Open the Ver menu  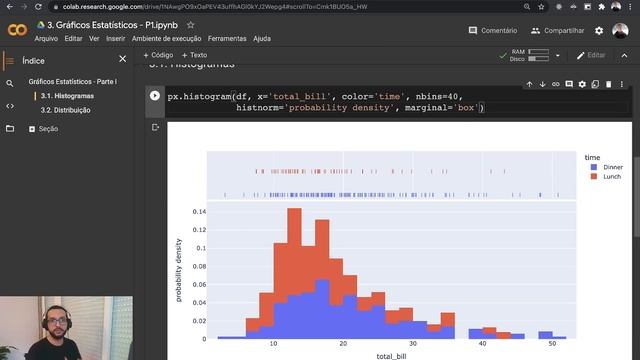point(94,38)
